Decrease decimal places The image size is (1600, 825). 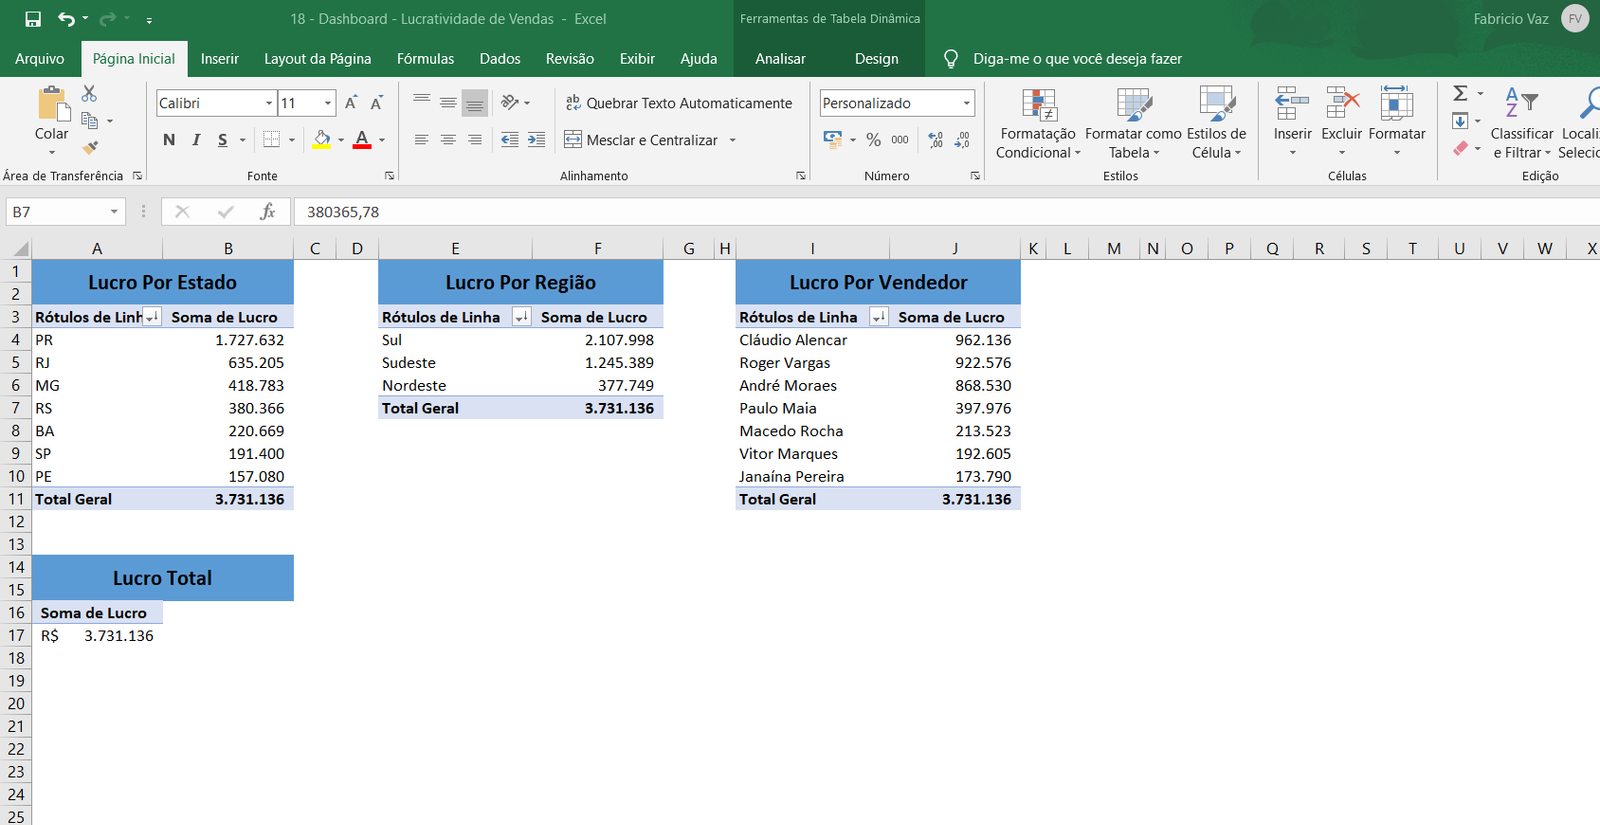[x=962, y=140]
